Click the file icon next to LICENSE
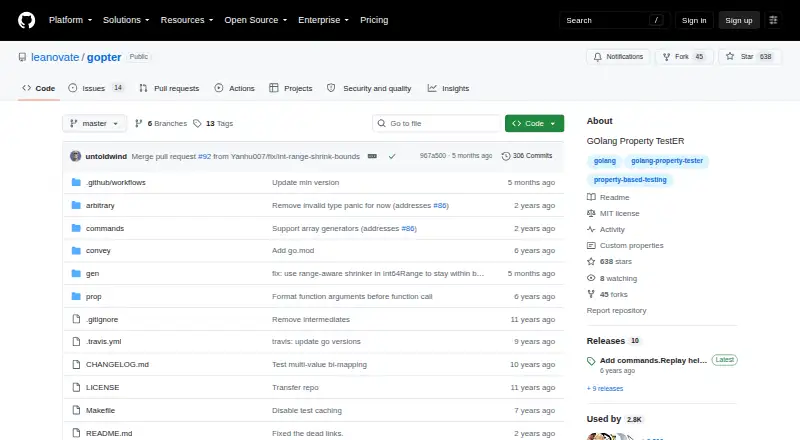The height and width of the screenshot is (440, 800). point(76,387)
